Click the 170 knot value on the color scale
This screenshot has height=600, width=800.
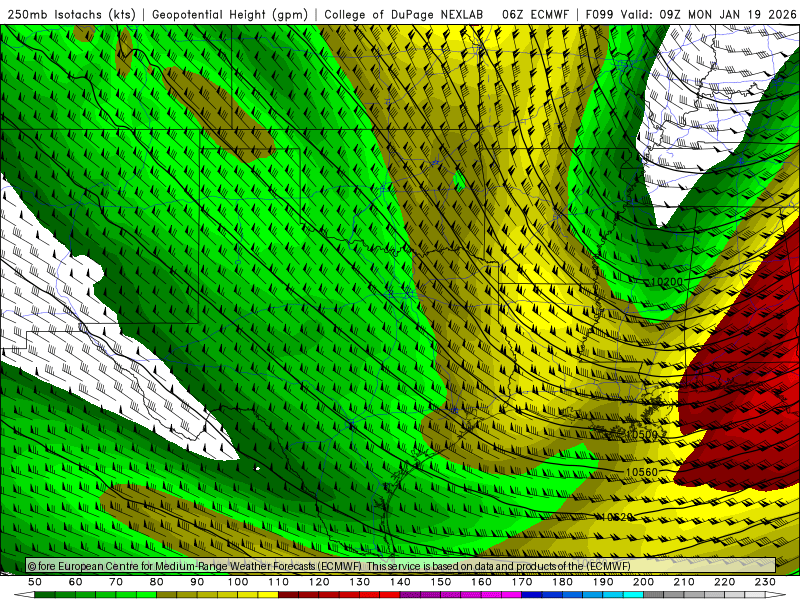click(522, 582)
